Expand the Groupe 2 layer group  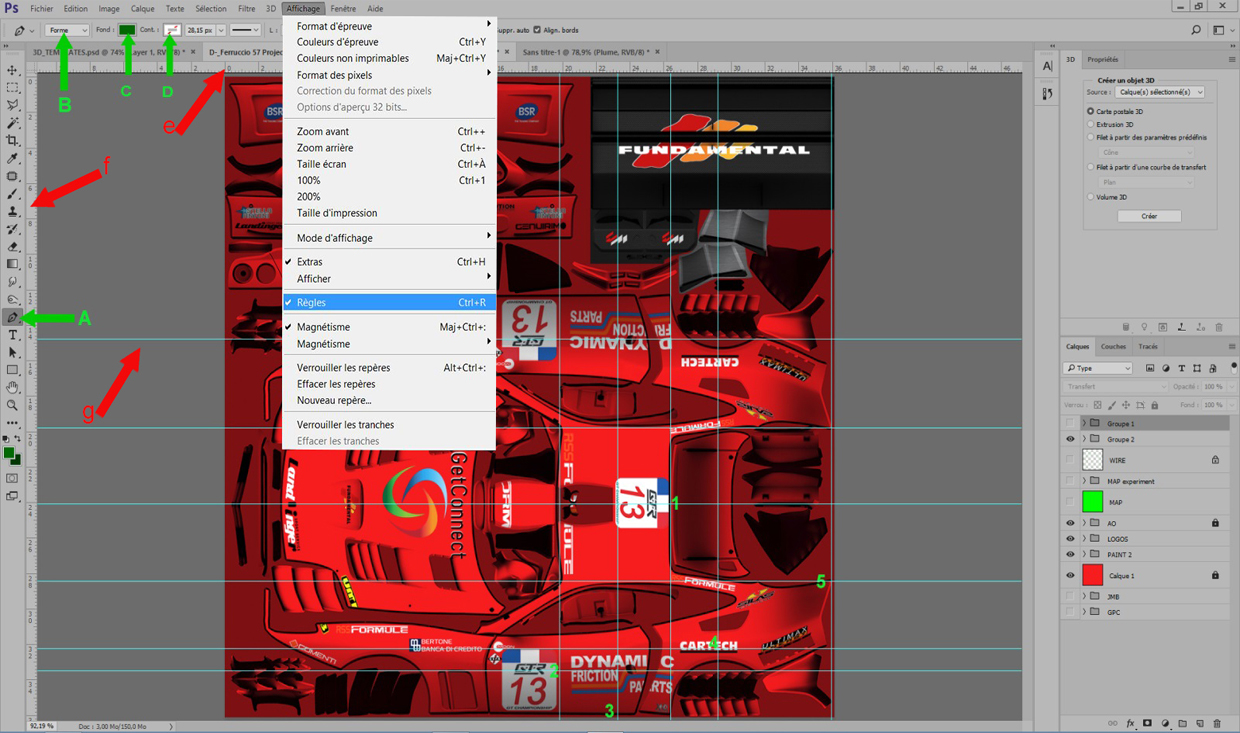1084,439
